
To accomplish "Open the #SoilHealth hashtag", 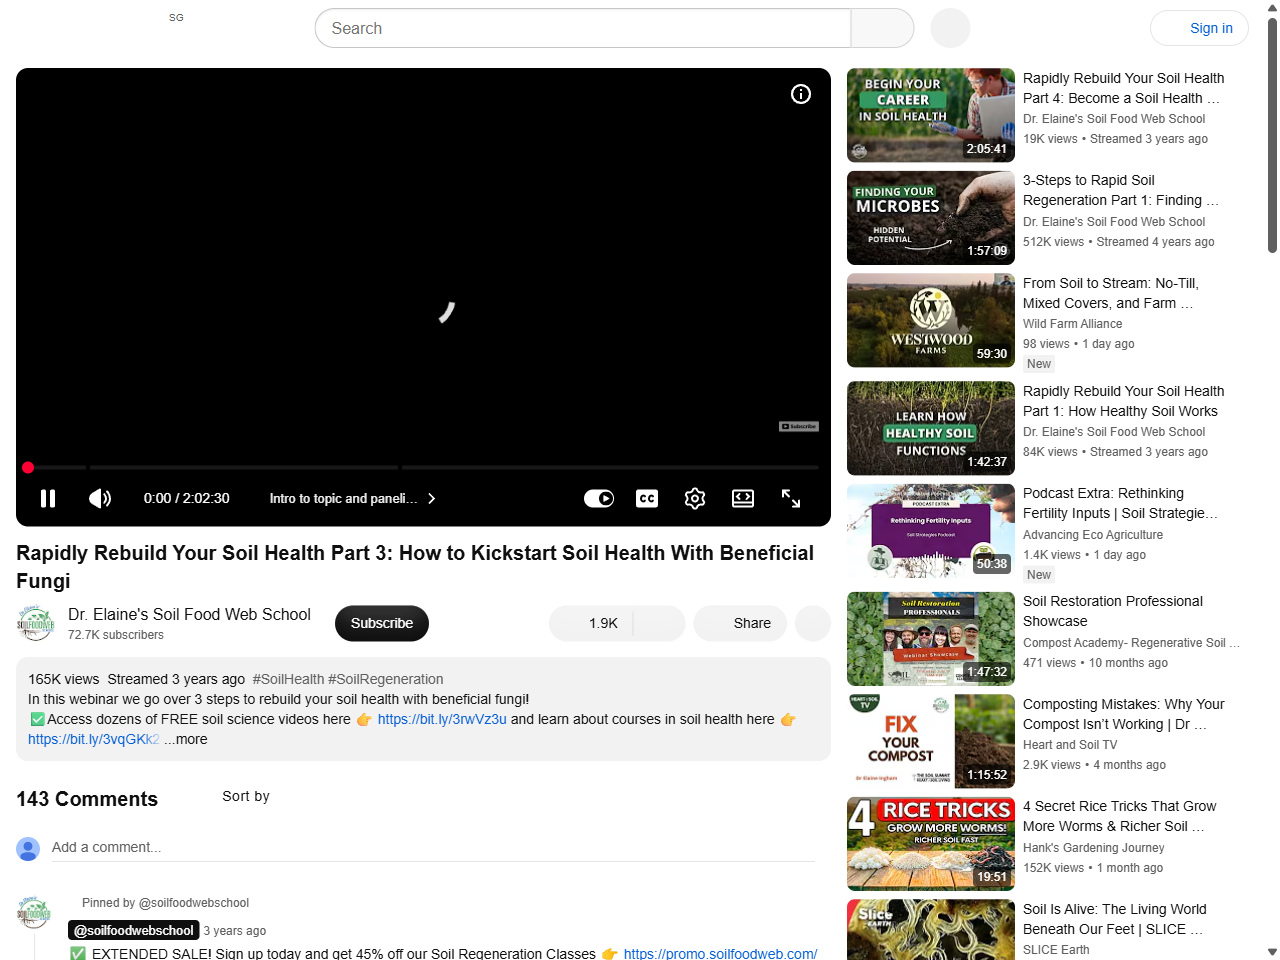I will click(288, 679).
